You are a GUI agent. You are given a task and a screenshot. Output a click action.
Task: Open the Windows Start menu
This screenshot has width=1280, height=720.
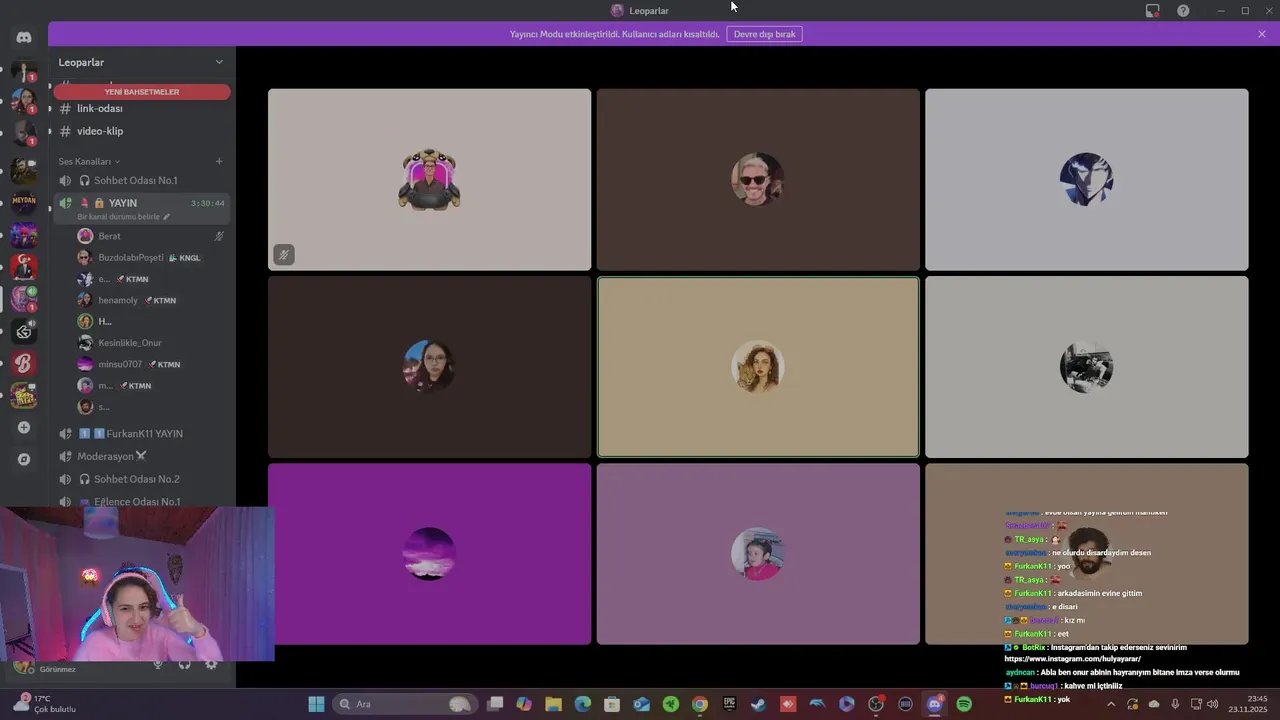(x=316, y=704)
